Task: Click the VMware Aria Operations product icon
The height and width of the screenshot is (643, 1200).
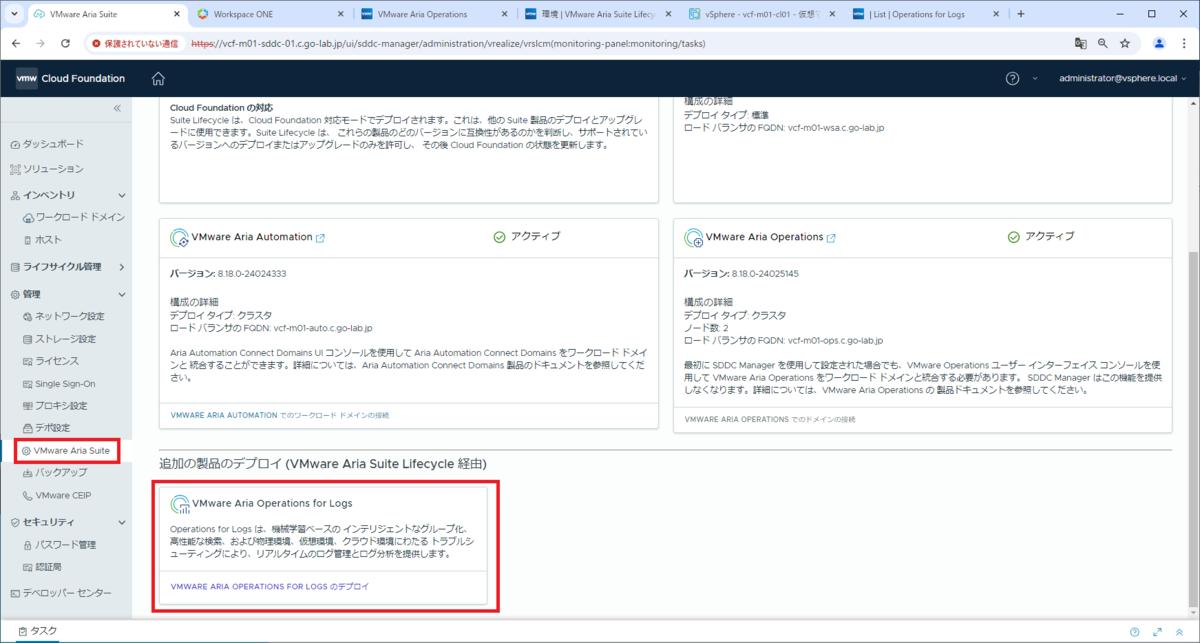Action: 693,238
